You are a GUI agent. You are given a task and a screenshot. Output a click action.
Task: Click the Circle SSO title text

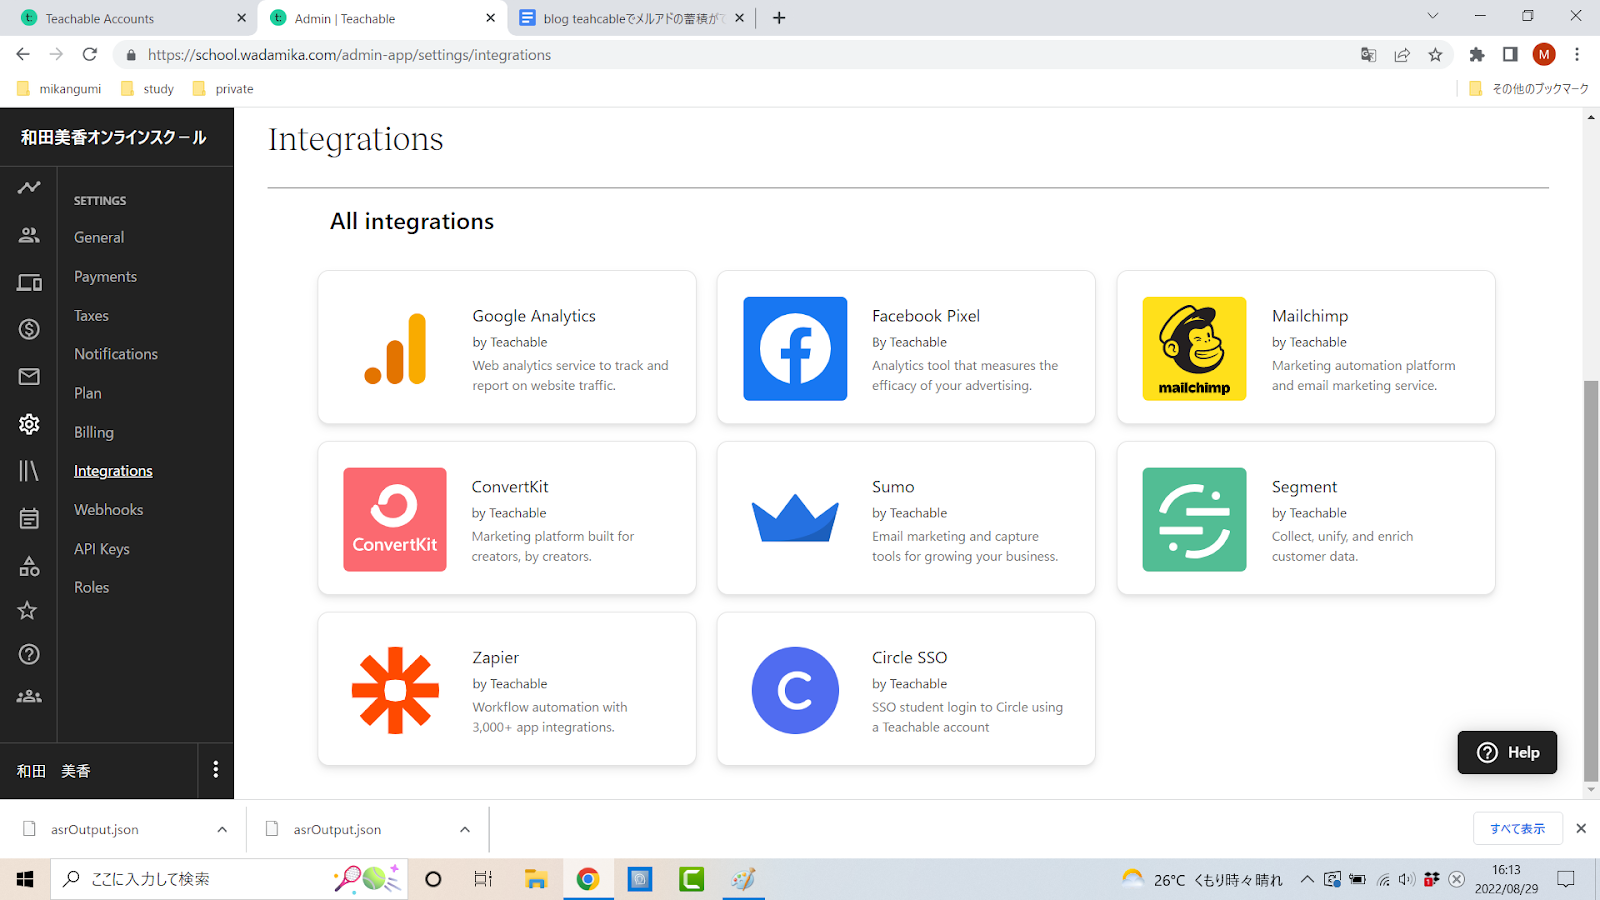(x=909, y=658)
